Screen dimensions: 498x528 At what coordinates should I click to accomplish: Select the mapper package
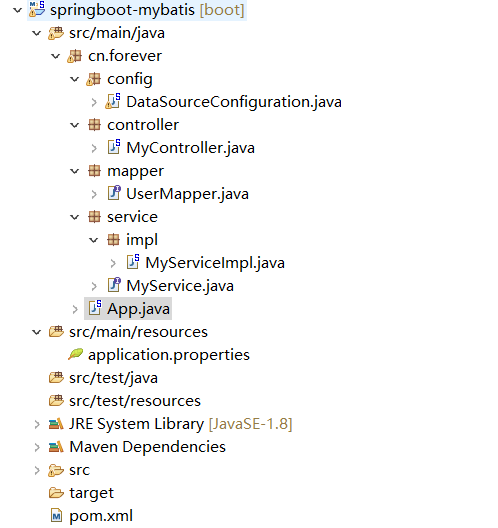coord(135,171)
